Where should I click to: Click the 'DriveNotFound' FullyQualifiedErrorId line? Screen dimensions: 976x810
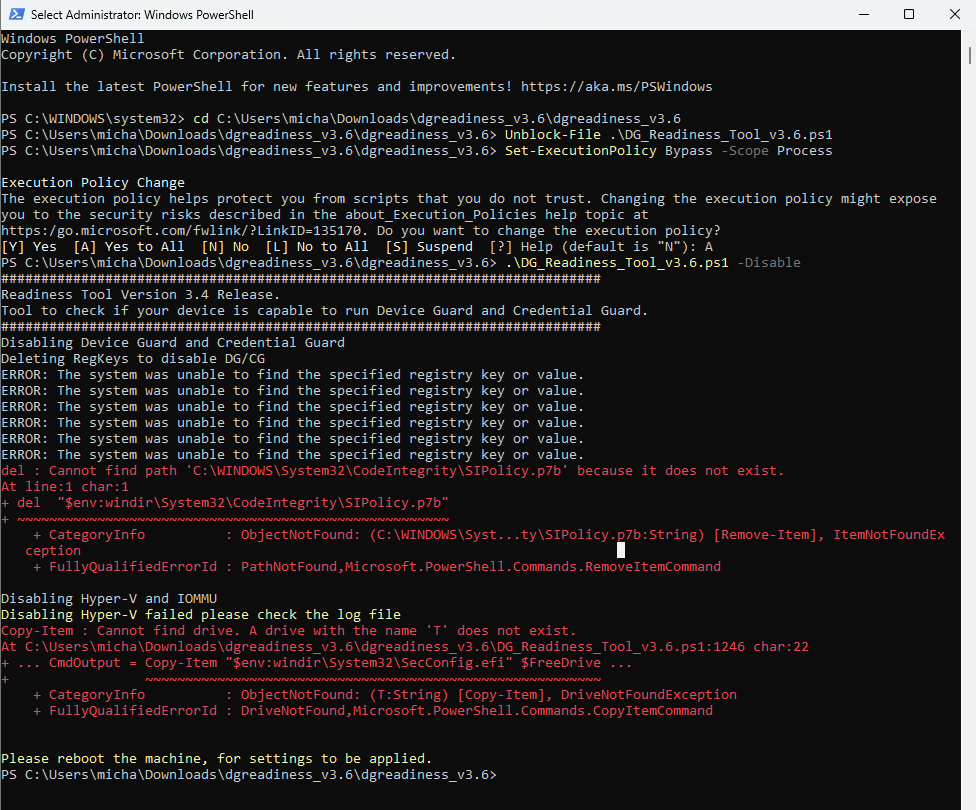(x=373, y=711)
